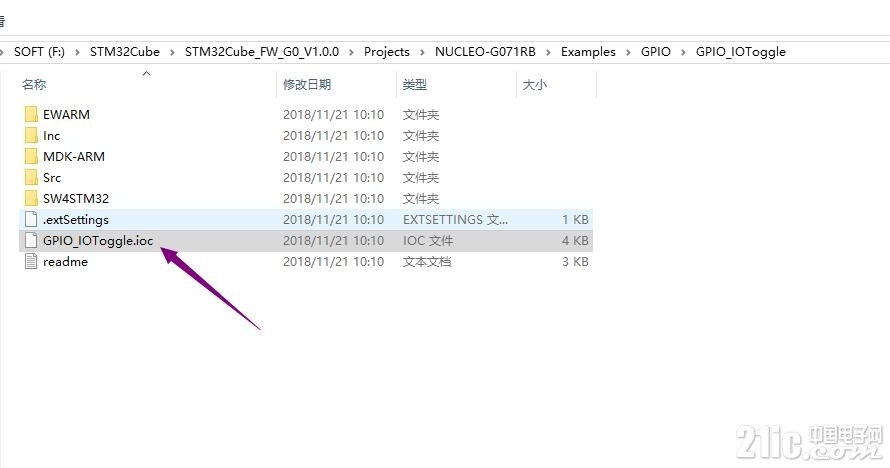890x468 pixels.
Task: Expand the chevron after STM32Cube_FW_G0_V1.0.0
Action: tap(351, 52)
